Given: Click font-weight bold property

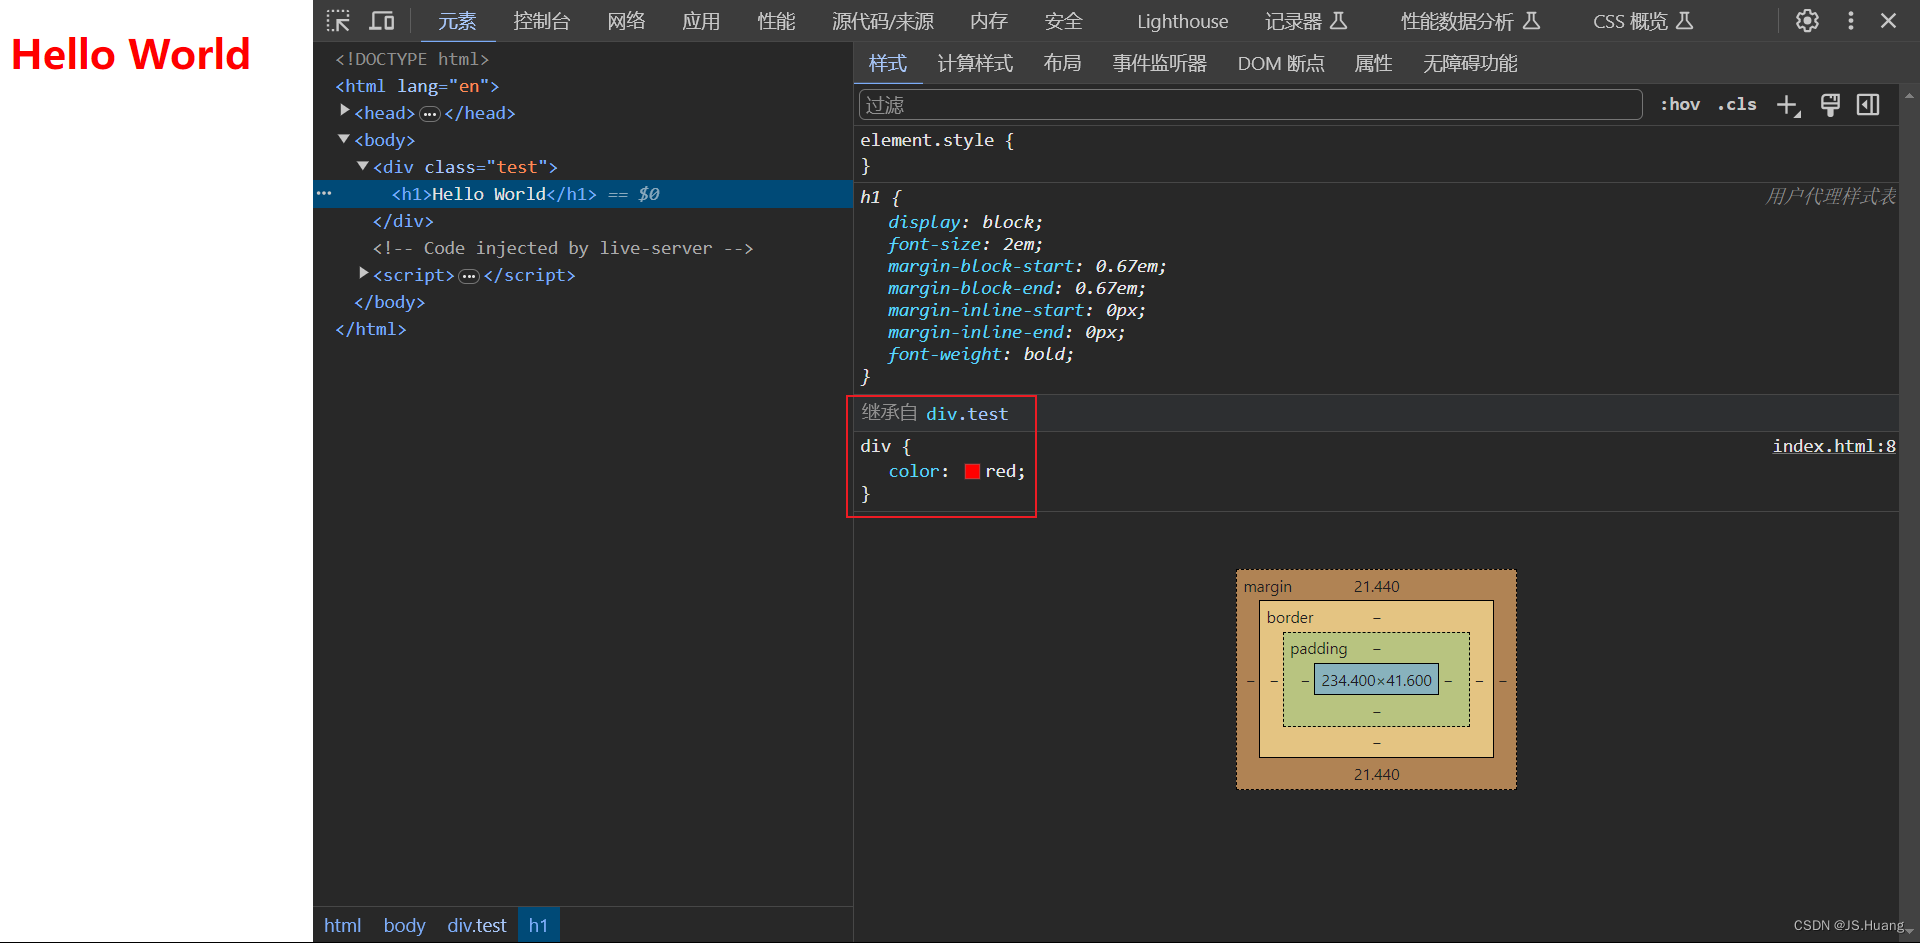Looking at the screenshot, I should (980, 354).
